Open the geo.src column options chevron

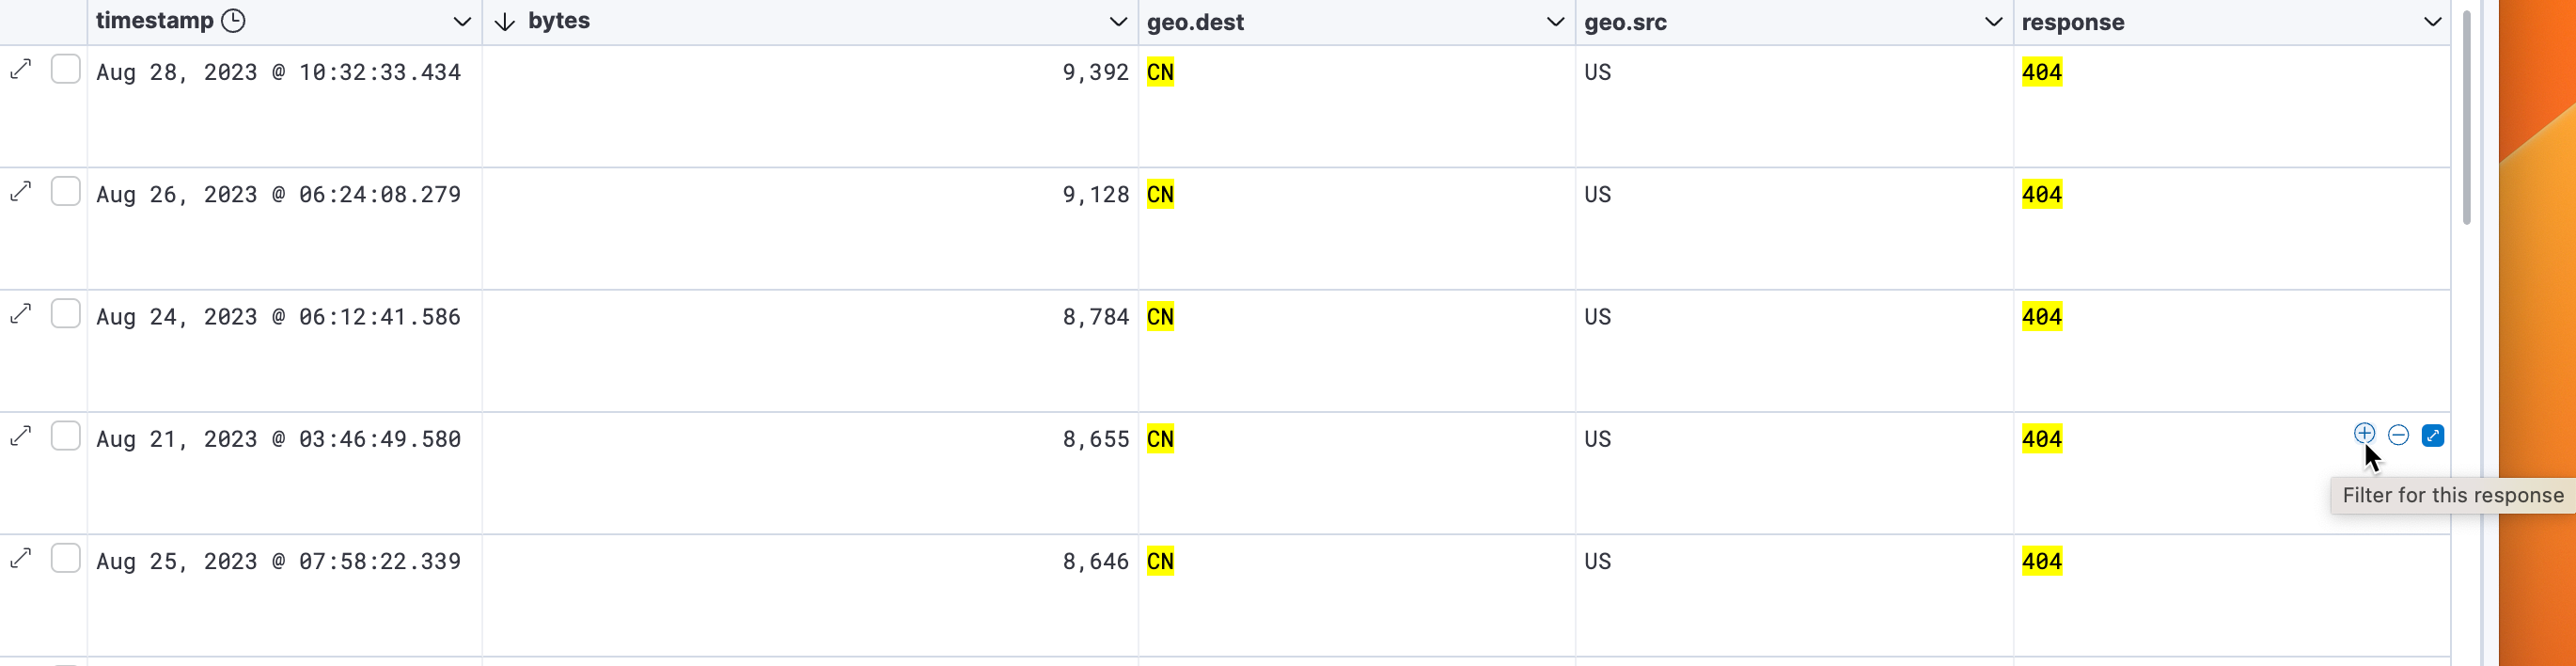[1993, 22]
